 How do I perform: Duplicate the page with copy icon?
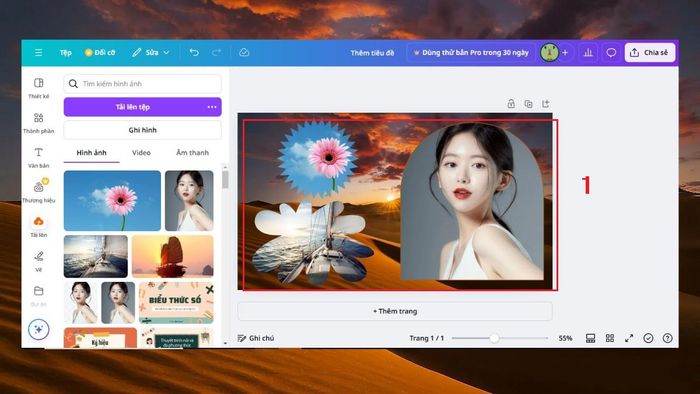pyautogui.click(x=529, y=104)
